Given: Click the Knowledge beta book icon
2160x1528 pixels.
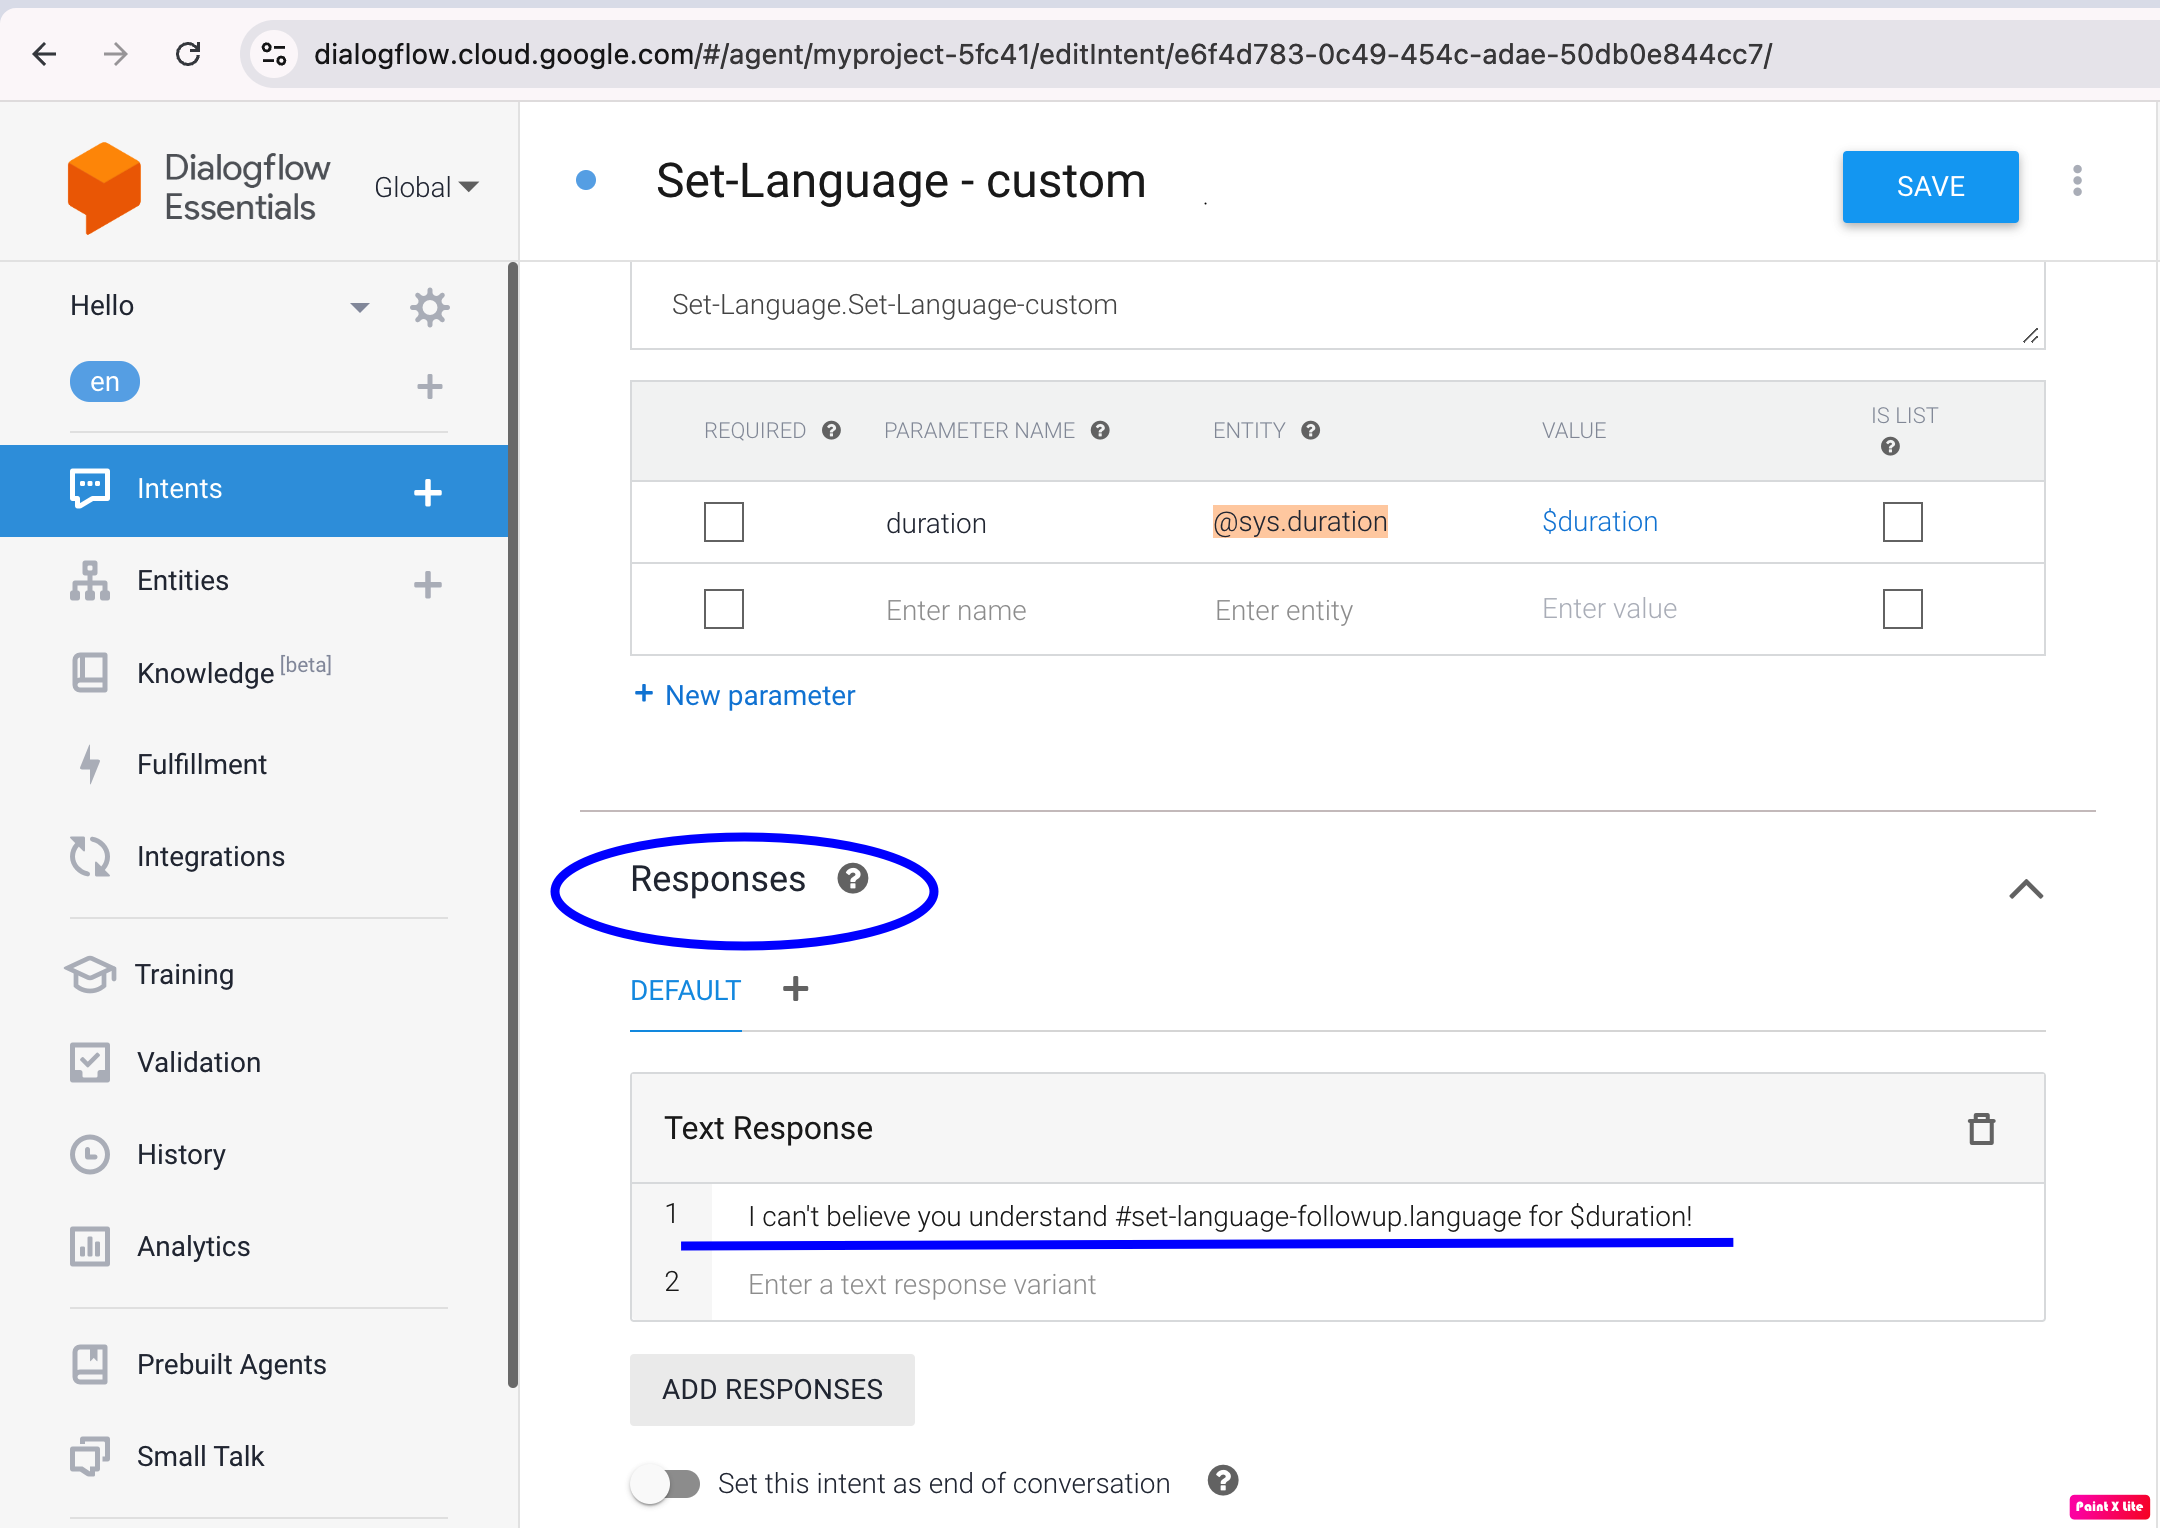Looking at the screenshot, I should (x=90, y=672).
